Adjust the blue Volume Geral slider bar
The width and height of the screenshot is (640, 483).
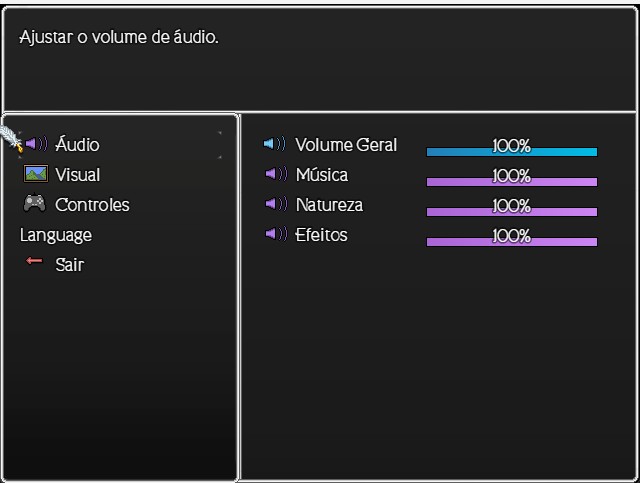pos(512,152)
